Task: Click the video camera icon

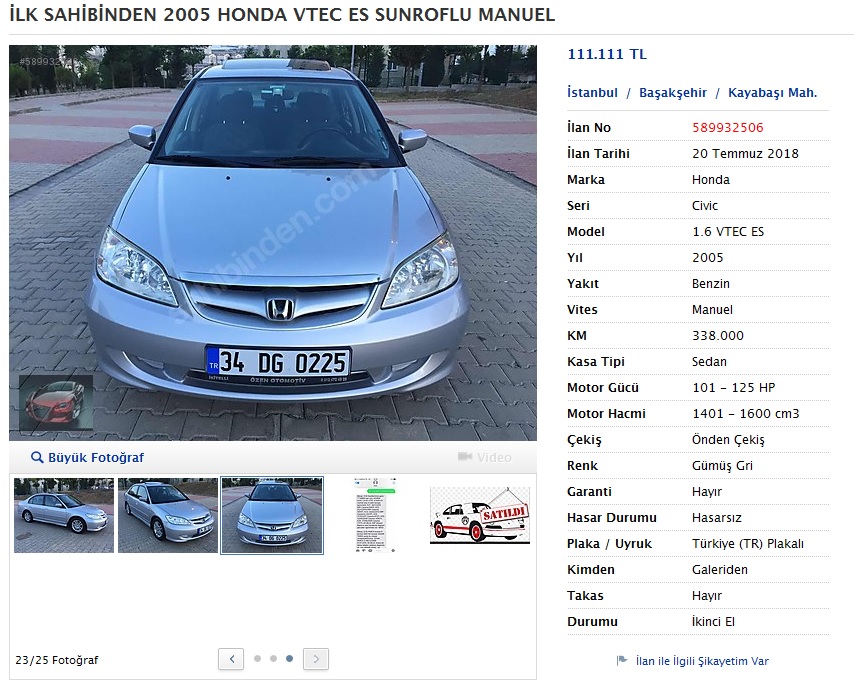Action: pos(465,457)
